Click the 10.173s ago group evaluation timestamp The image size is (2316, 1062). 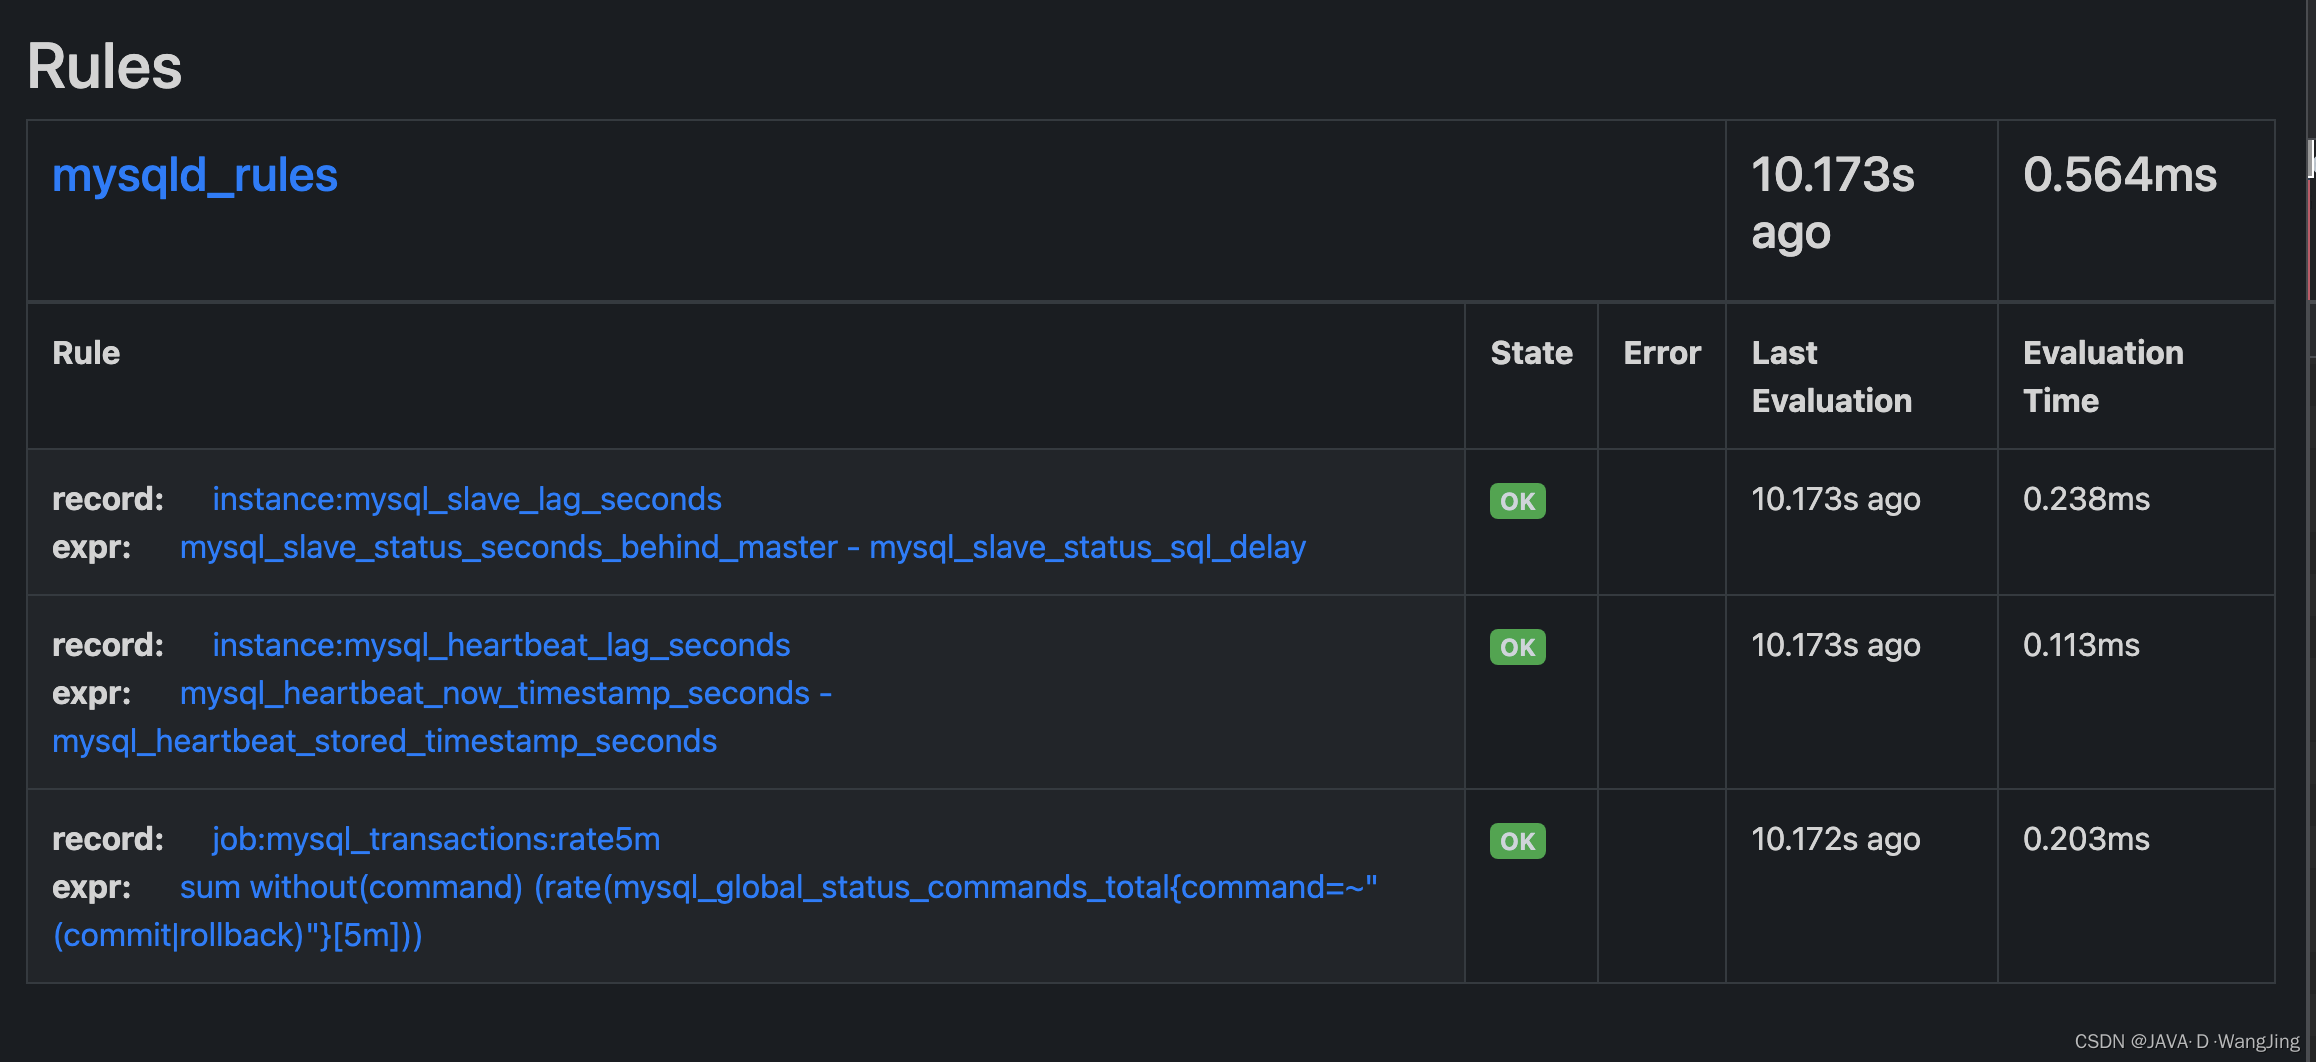pos(1833,202)
